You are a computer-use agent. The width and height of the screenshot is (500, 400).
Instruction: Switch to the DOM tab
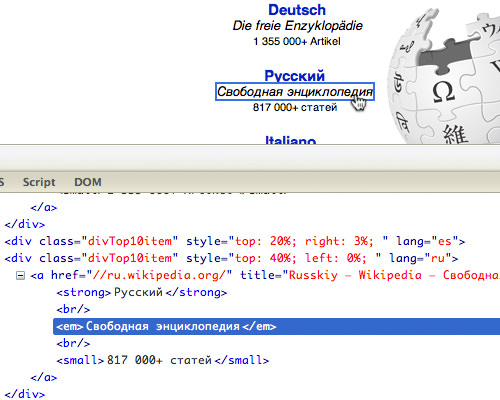tap(88, 182)
